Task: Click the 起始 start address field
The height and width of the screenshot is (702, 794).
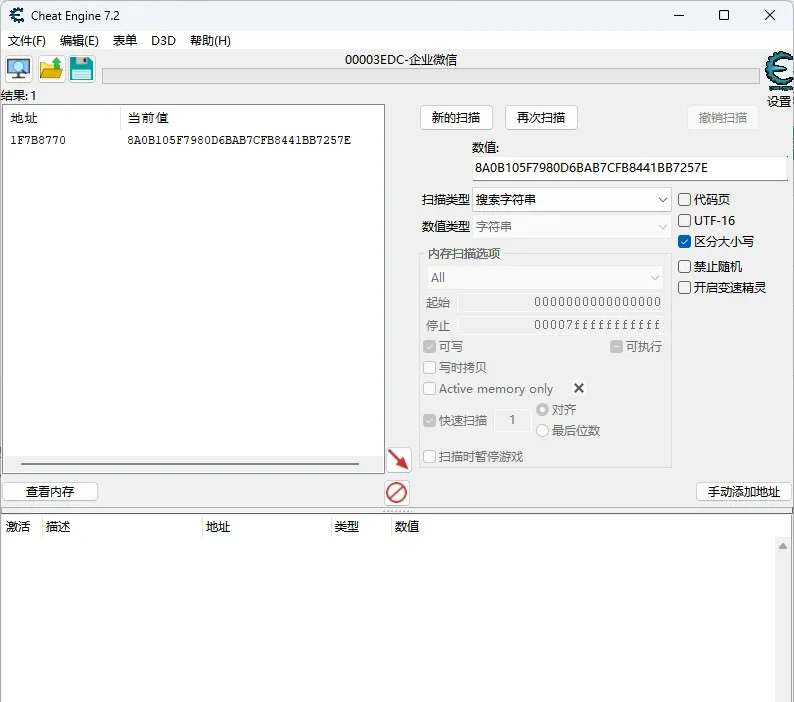Action: (x=560, y=302)
